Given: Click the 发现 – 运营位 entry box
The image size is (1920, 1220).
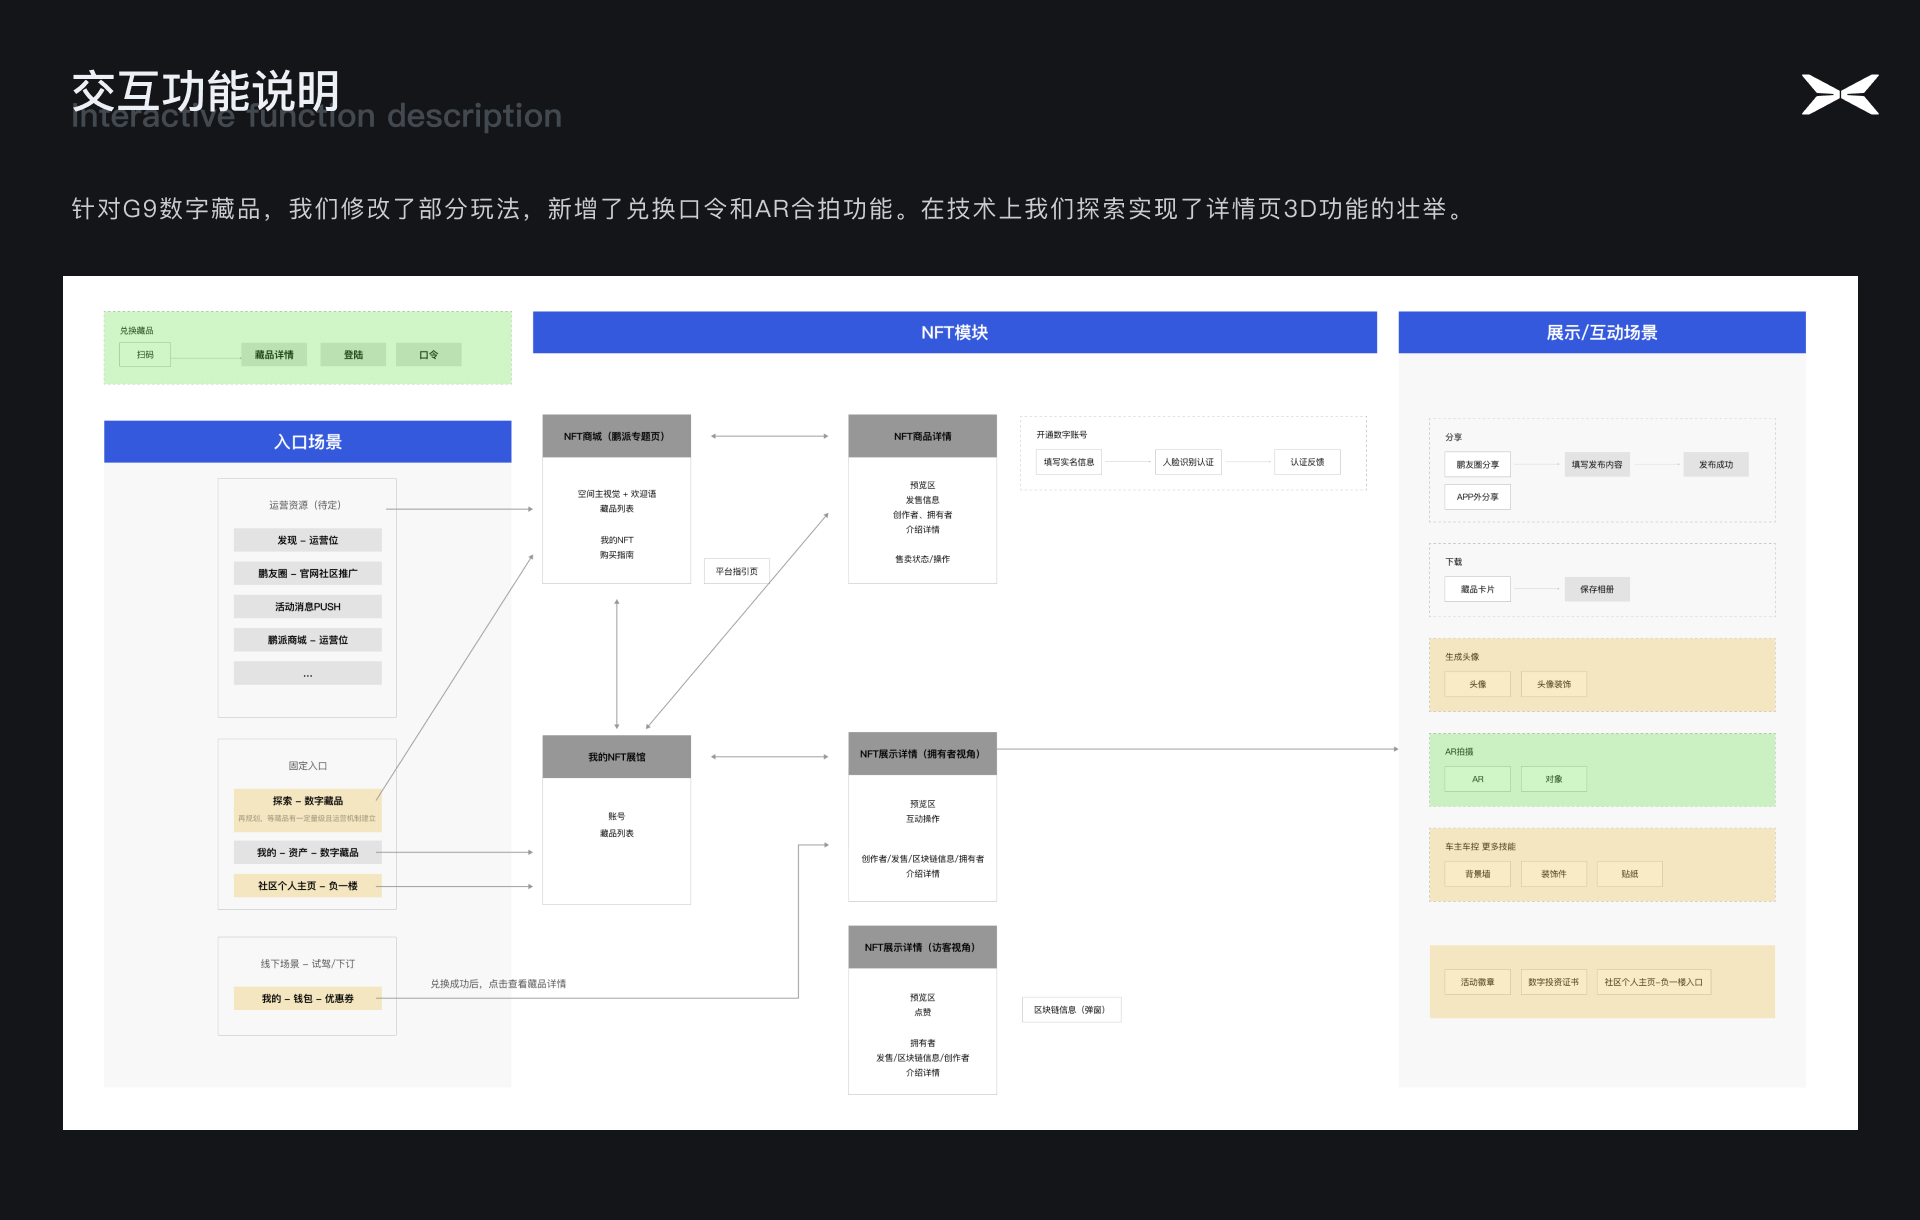Looking at the screenshot, I should tap(307, 540).
